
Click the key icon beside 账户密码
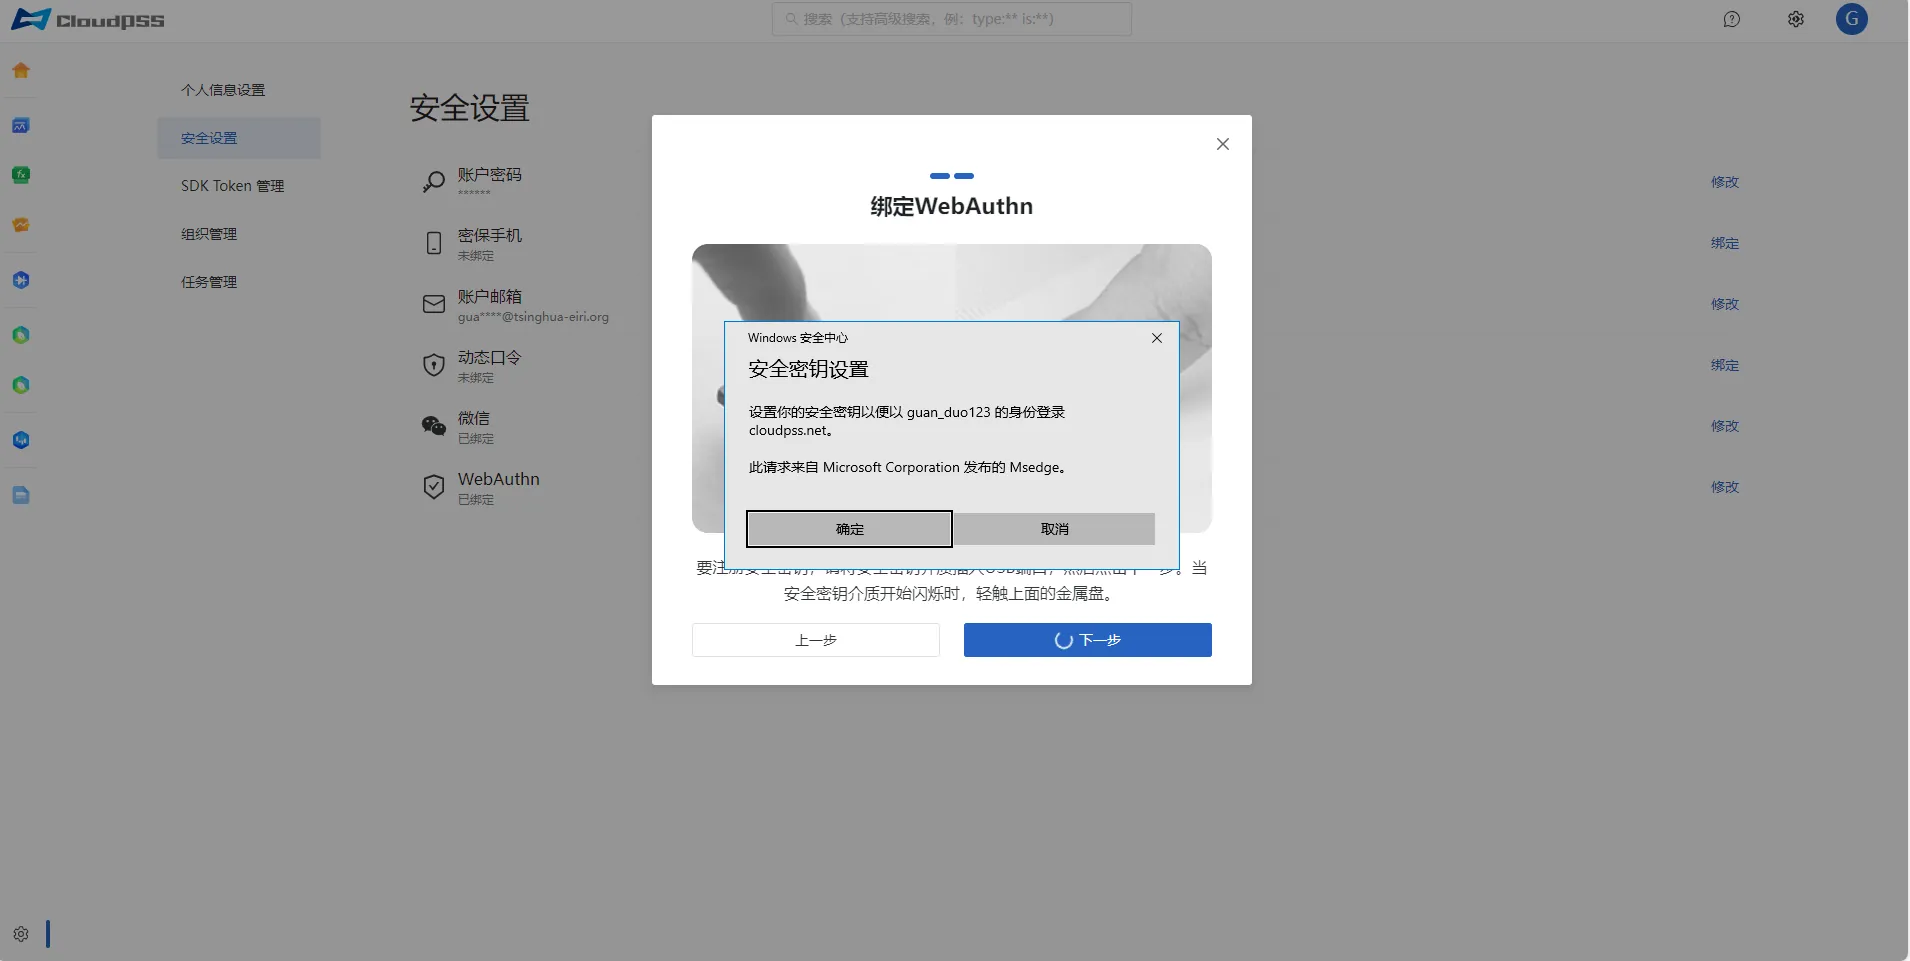[433, 182]
